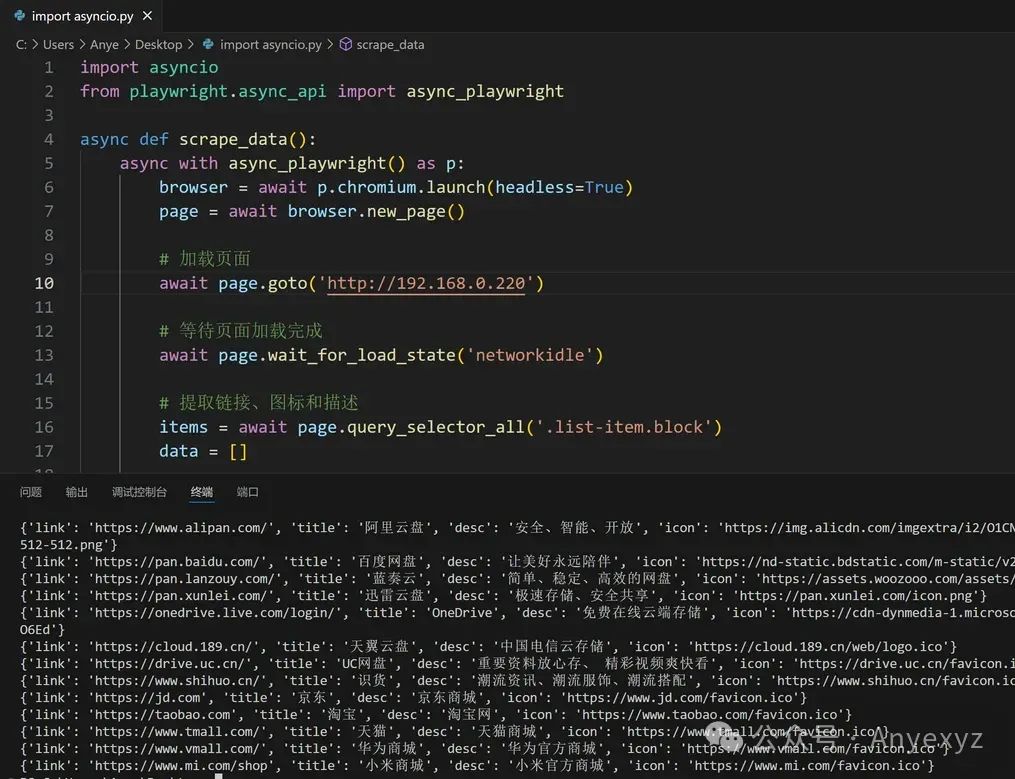Click the www.mi.com/favicon.ico icon URL
The image size is (1015, 779).
[x=807, y=765]
